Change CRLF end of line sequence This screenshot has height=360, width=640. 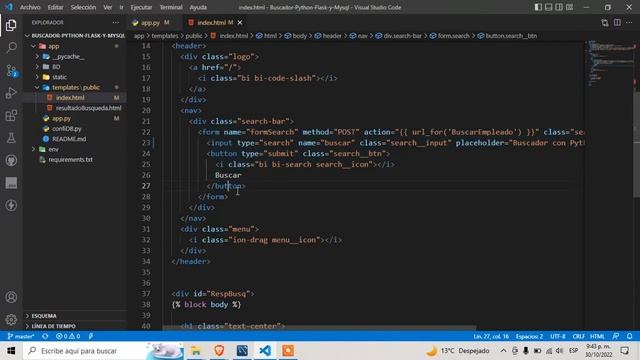click(578, 336)
